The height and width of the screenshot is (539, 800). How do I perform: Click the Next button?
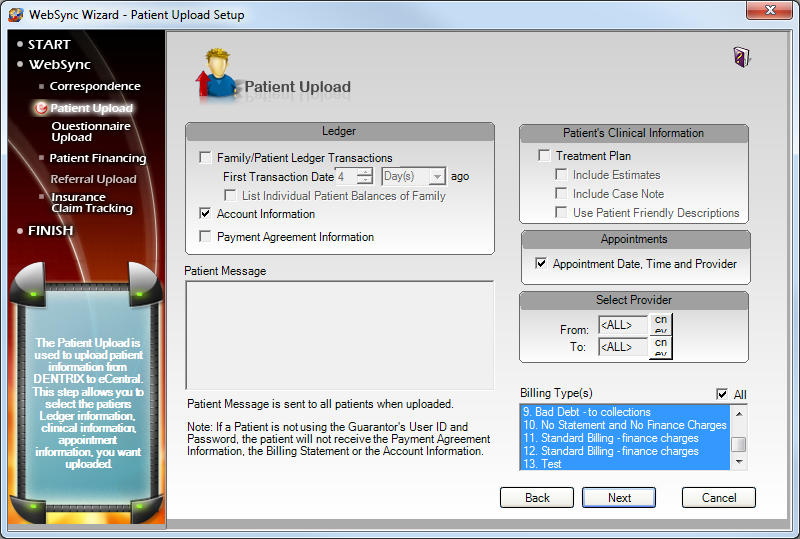coord(619,497)
